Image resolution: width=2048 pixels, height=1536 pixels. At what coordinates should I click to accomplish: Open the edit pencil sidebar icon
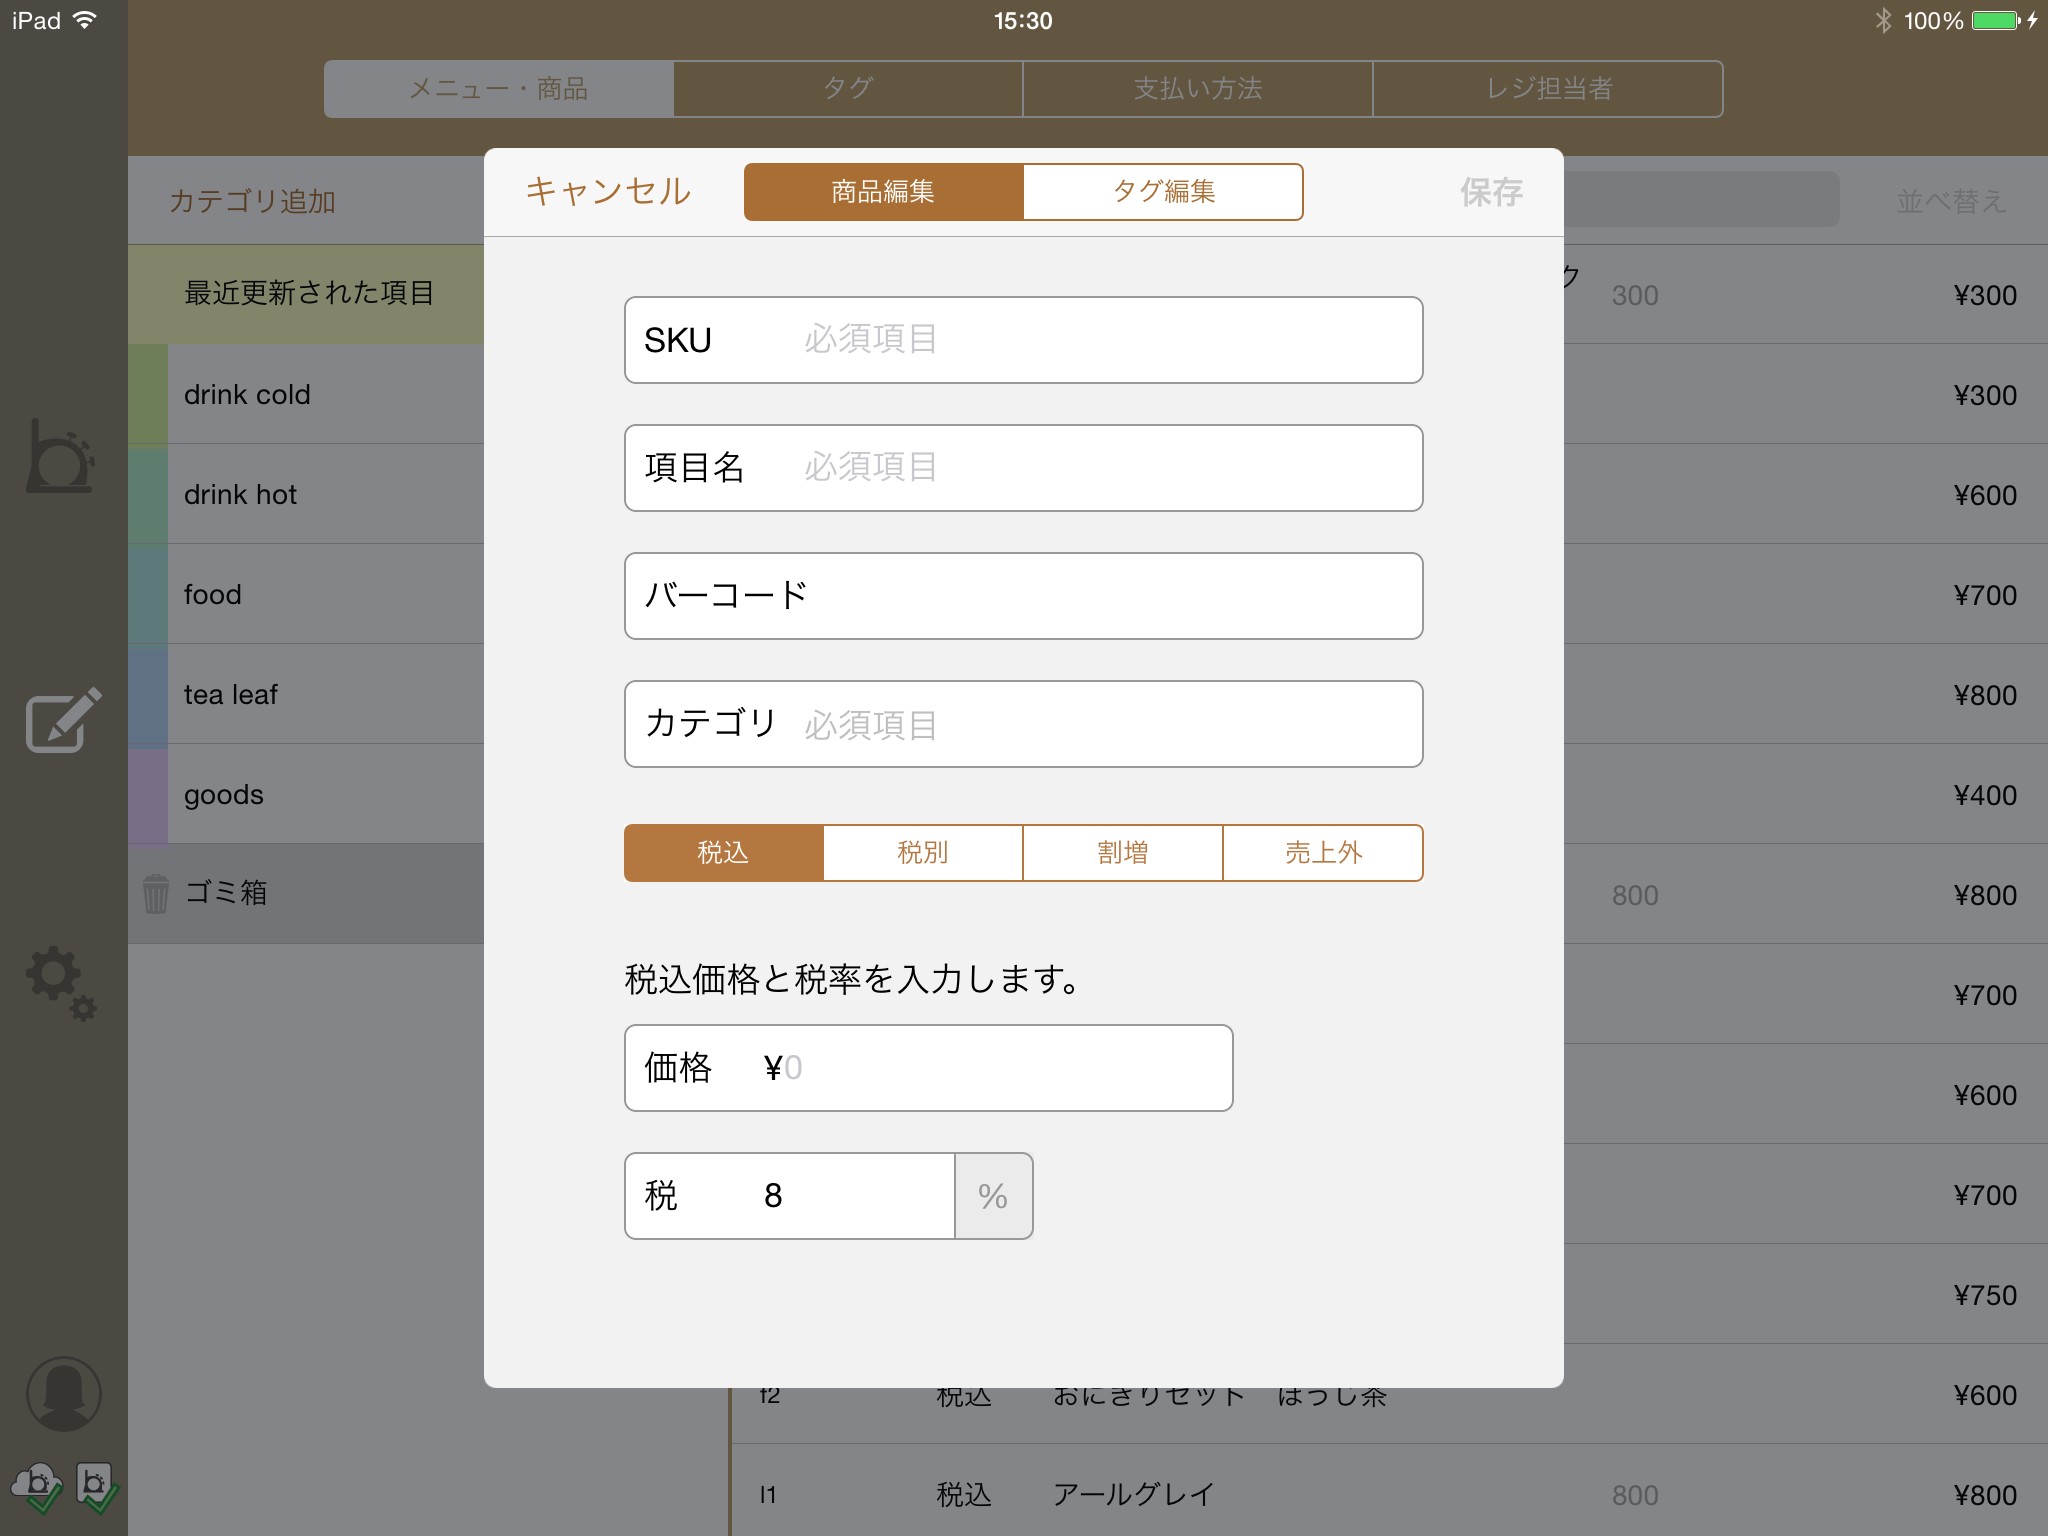tap(63, 719)
